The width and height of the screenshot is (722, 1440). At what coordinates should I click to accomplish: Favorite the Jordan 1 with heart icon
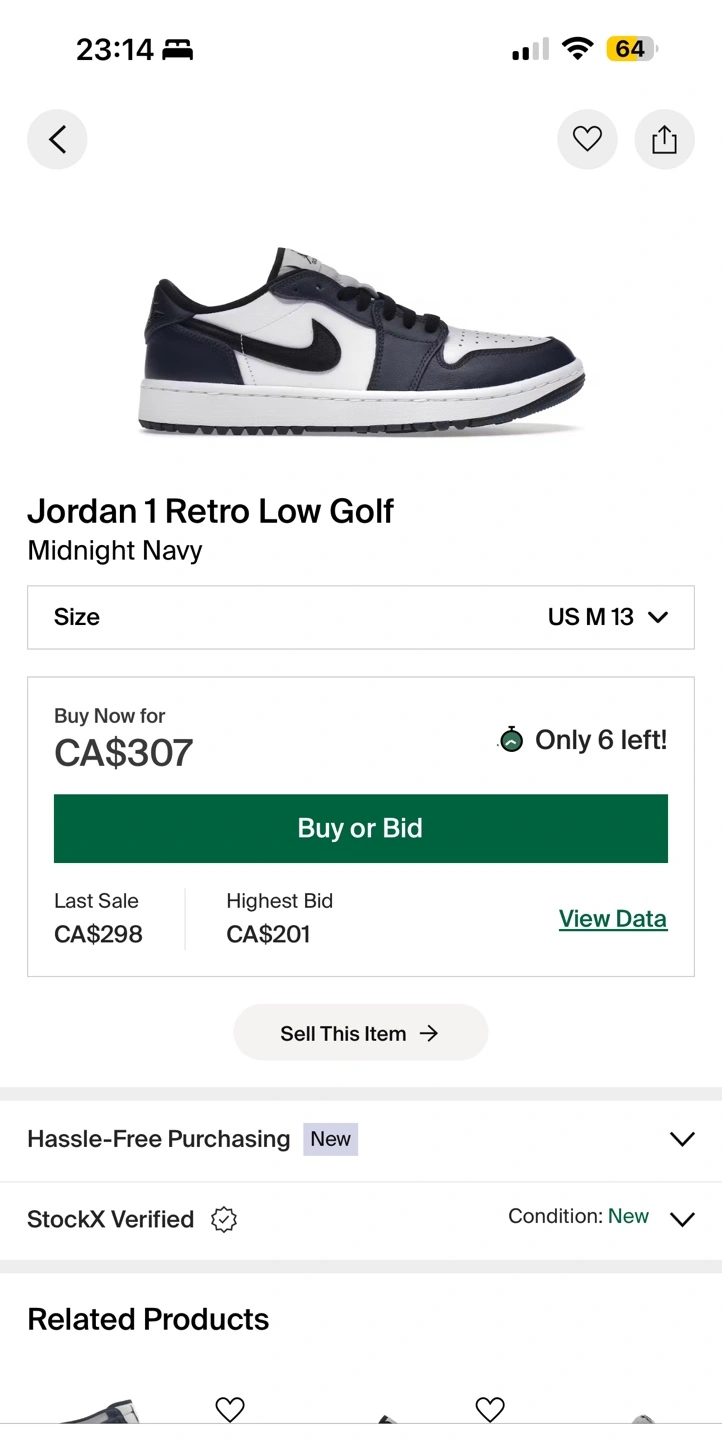tap(587, 140)
